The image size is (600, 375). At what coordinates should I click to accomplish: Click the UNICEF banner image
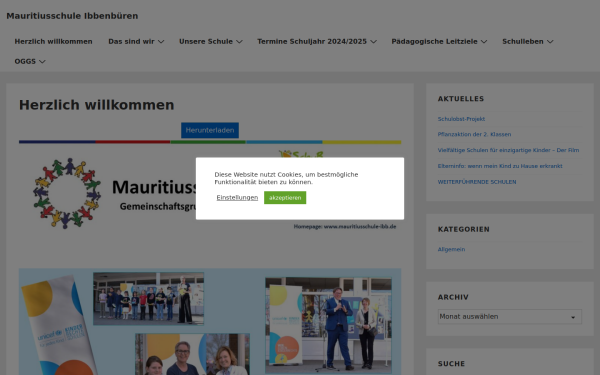click(x=59, y=325)
